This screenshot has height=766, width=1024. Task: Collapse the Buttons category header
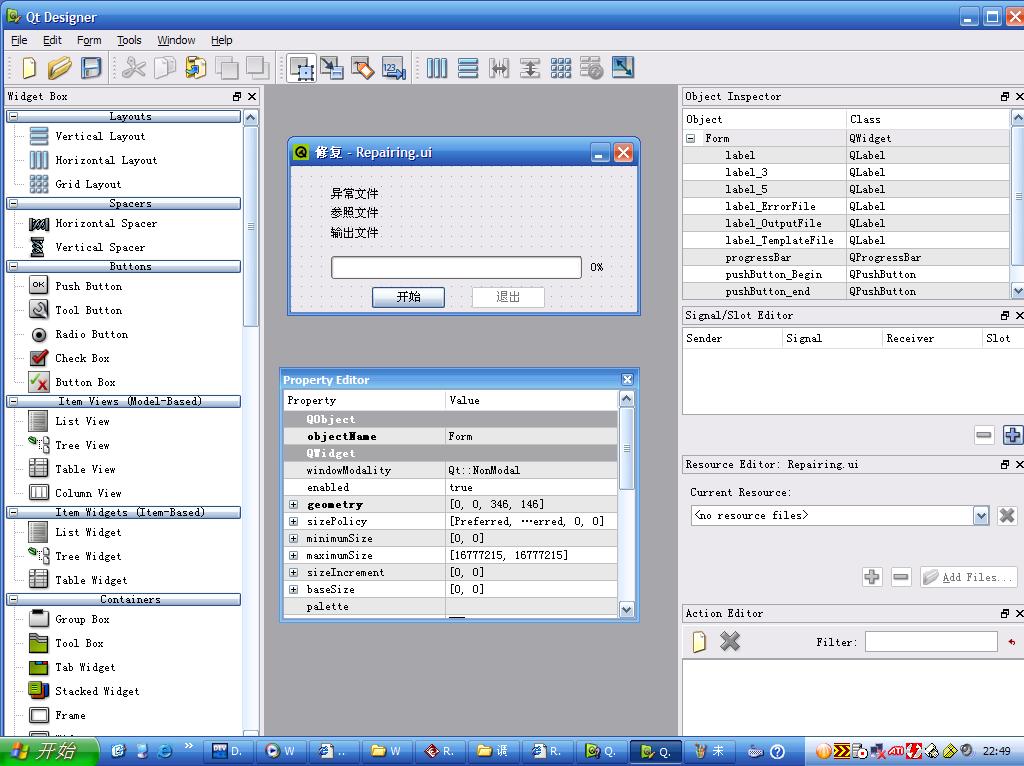pos(14,266)
